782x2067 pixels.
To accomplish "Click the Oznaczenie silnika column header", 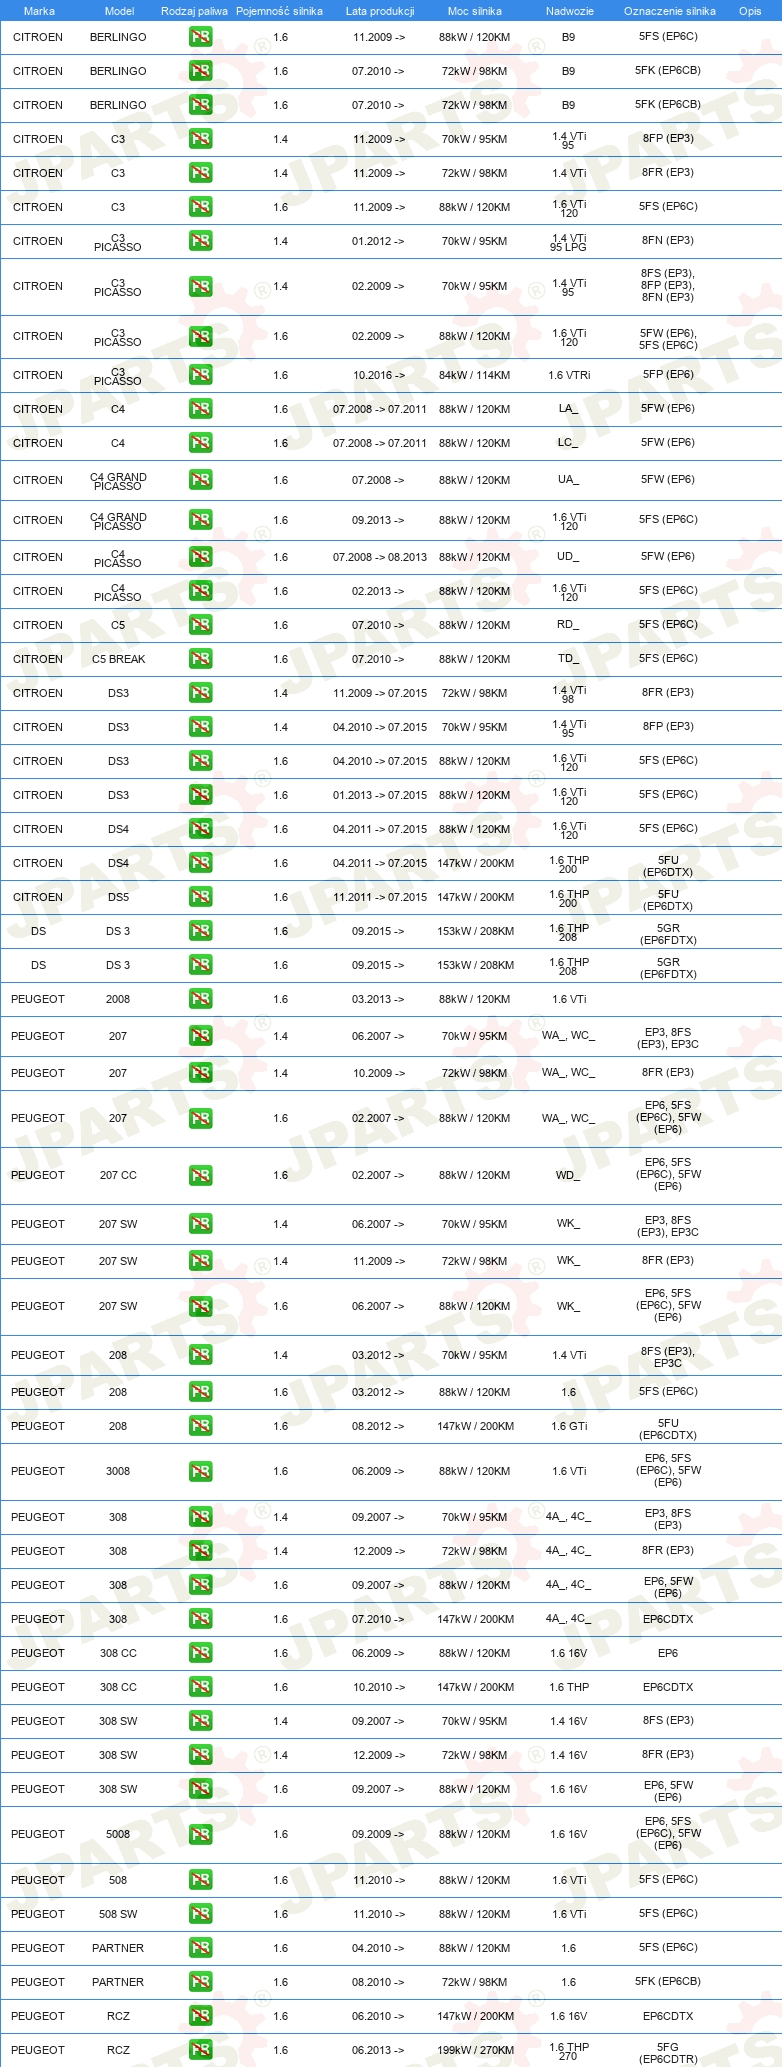I will point(670,11).
